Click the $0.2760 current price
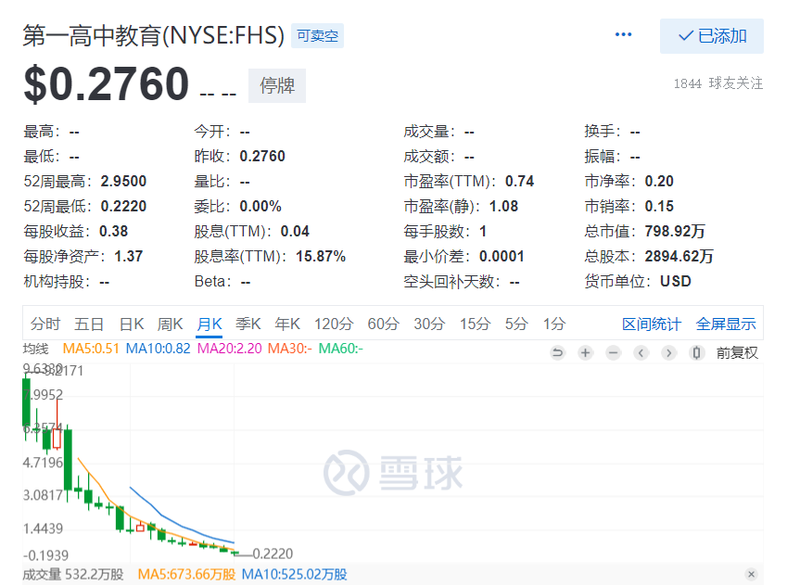The height and width of the screenshot is (585, 800). [106, 84]
